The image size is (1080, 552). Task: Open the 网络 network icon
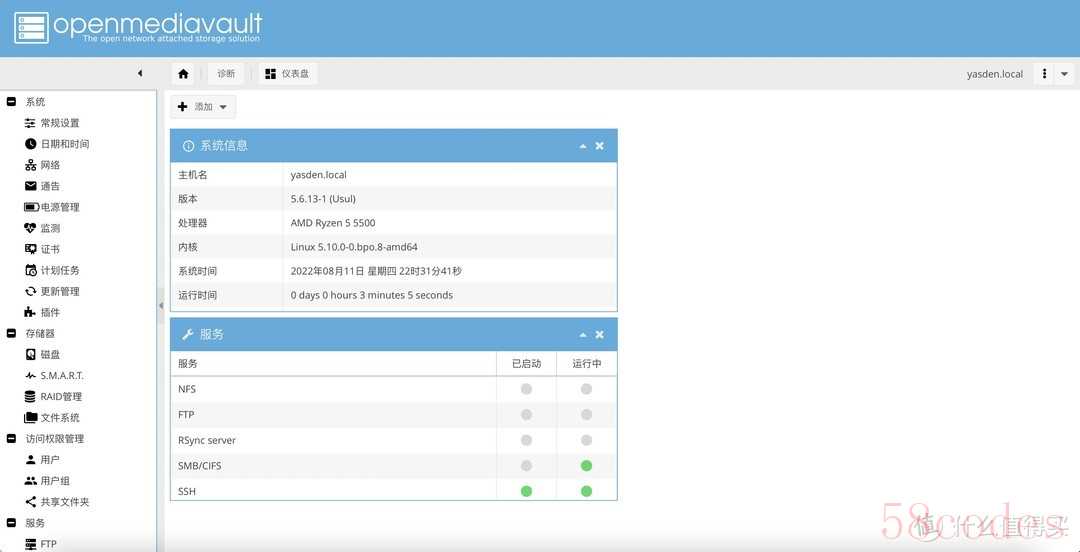click(30, 165)
